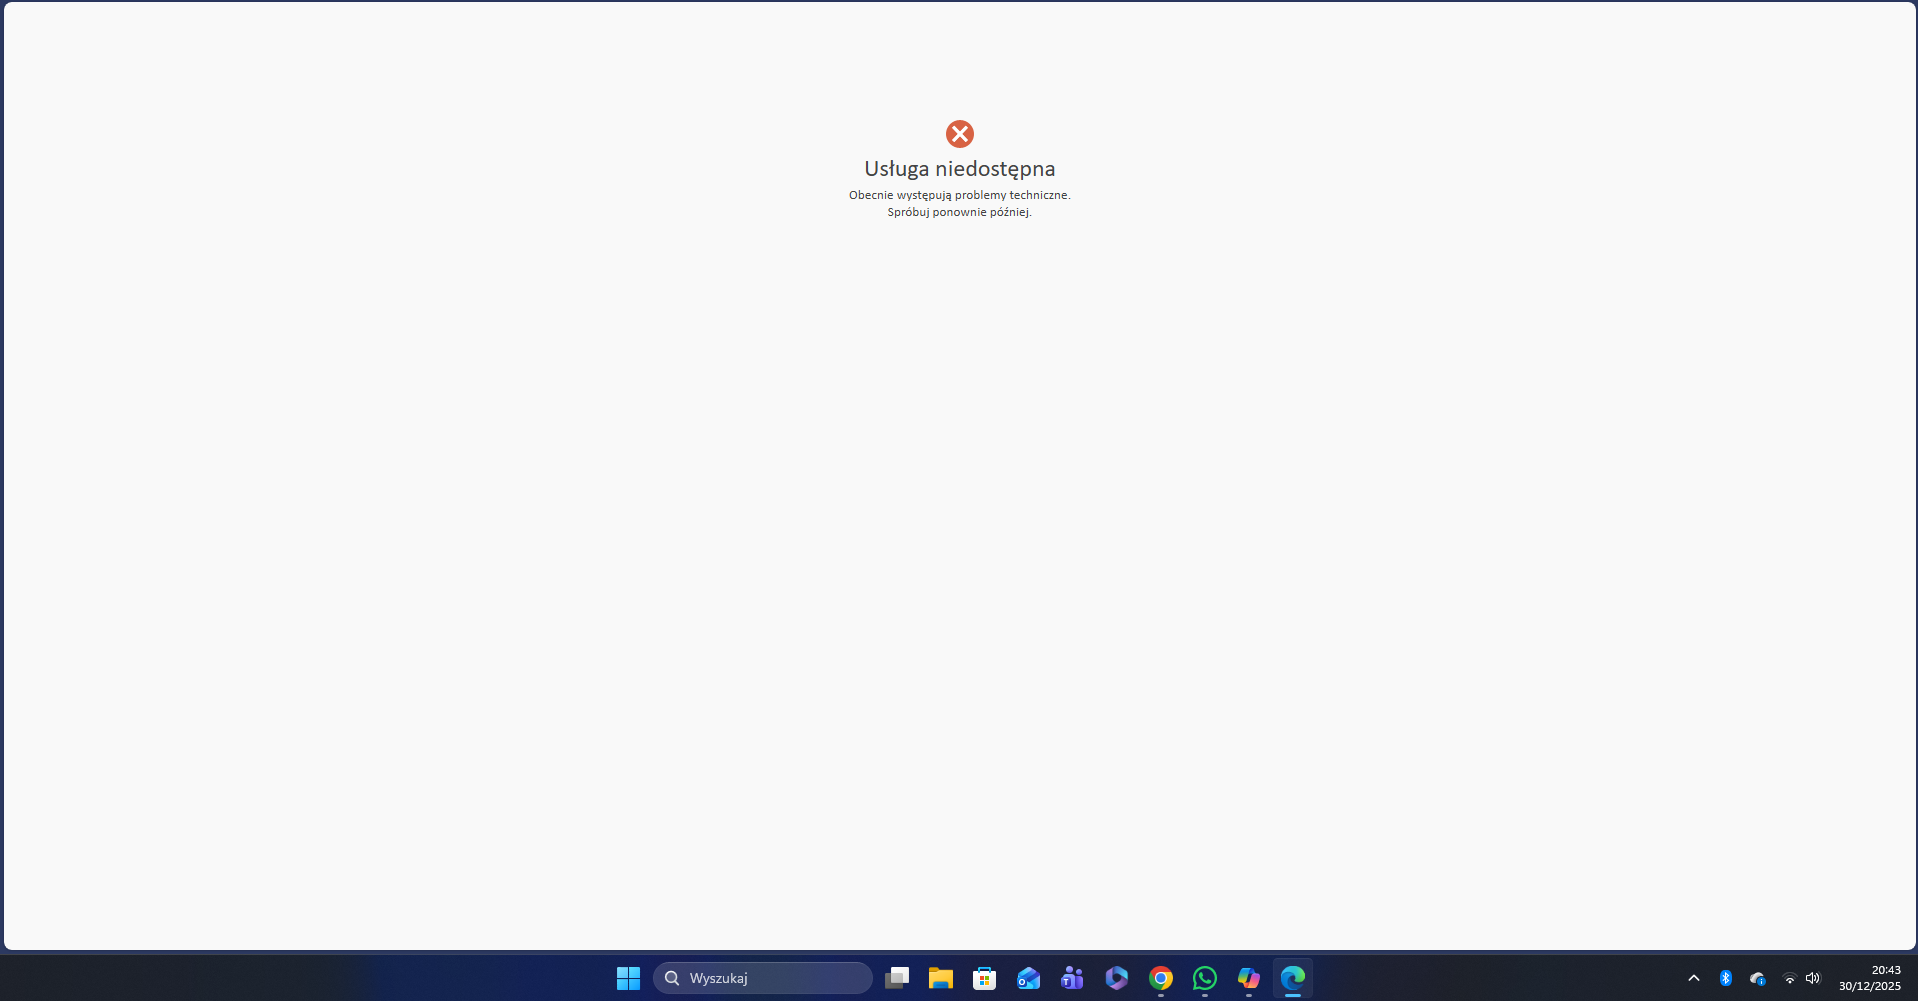Click the red error X icon
This screenshot has width=1918, height=1001.
[x=960, y=134]
